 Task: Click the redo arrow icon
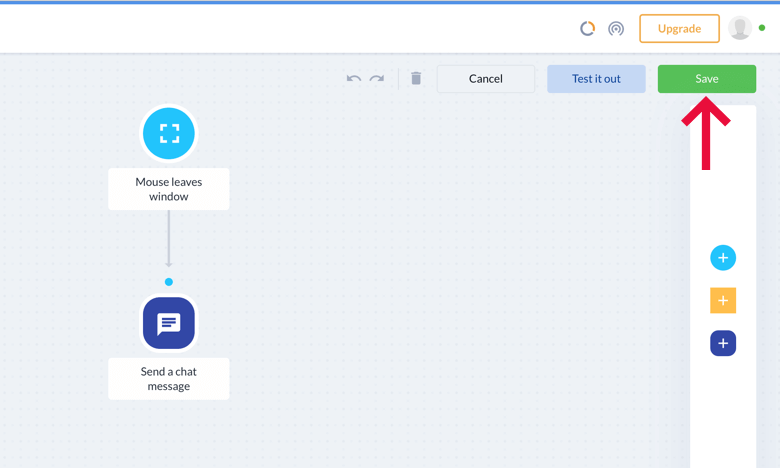pos(377,79)
